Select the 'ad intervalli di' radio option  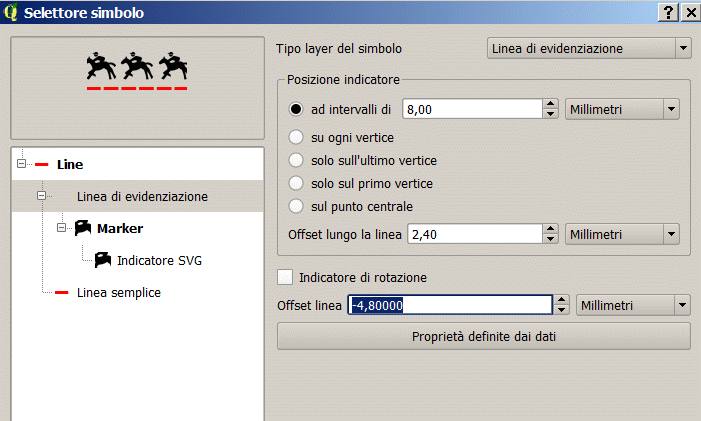(x=296, y=109)
